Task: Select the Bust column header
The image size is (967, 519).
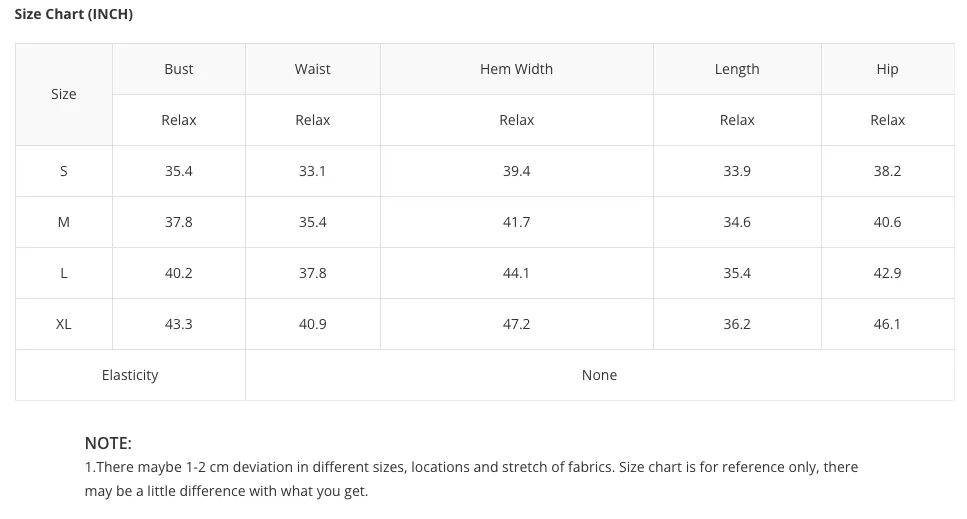Action: (179, 69)
